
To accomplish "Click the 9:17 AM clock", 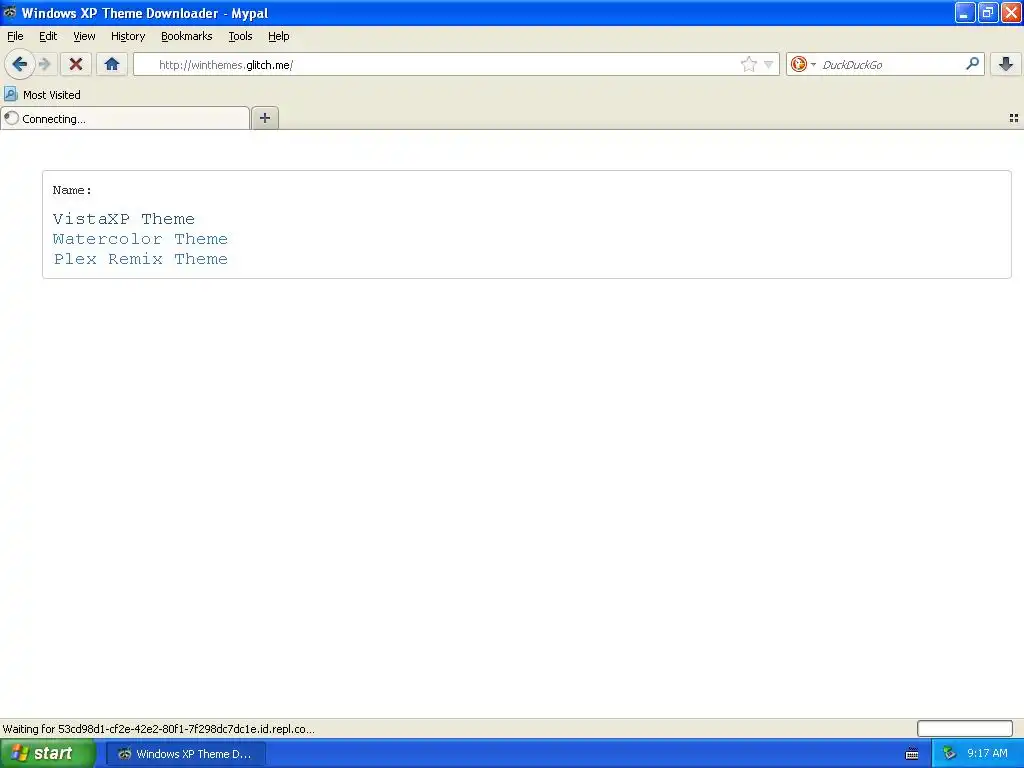I will click(x=987, y=754).
